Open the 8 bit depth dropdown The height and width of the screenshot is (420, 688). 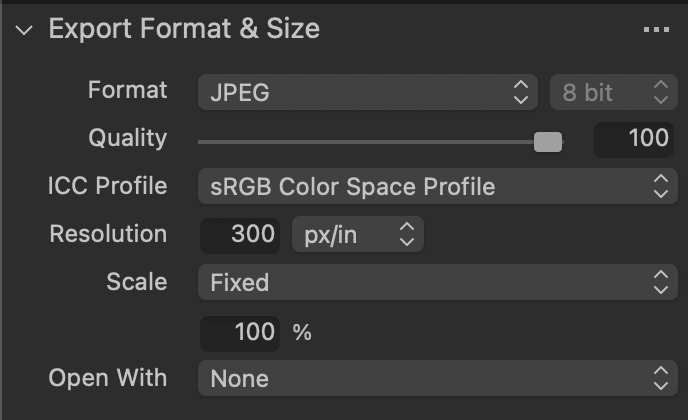point(614,92)
